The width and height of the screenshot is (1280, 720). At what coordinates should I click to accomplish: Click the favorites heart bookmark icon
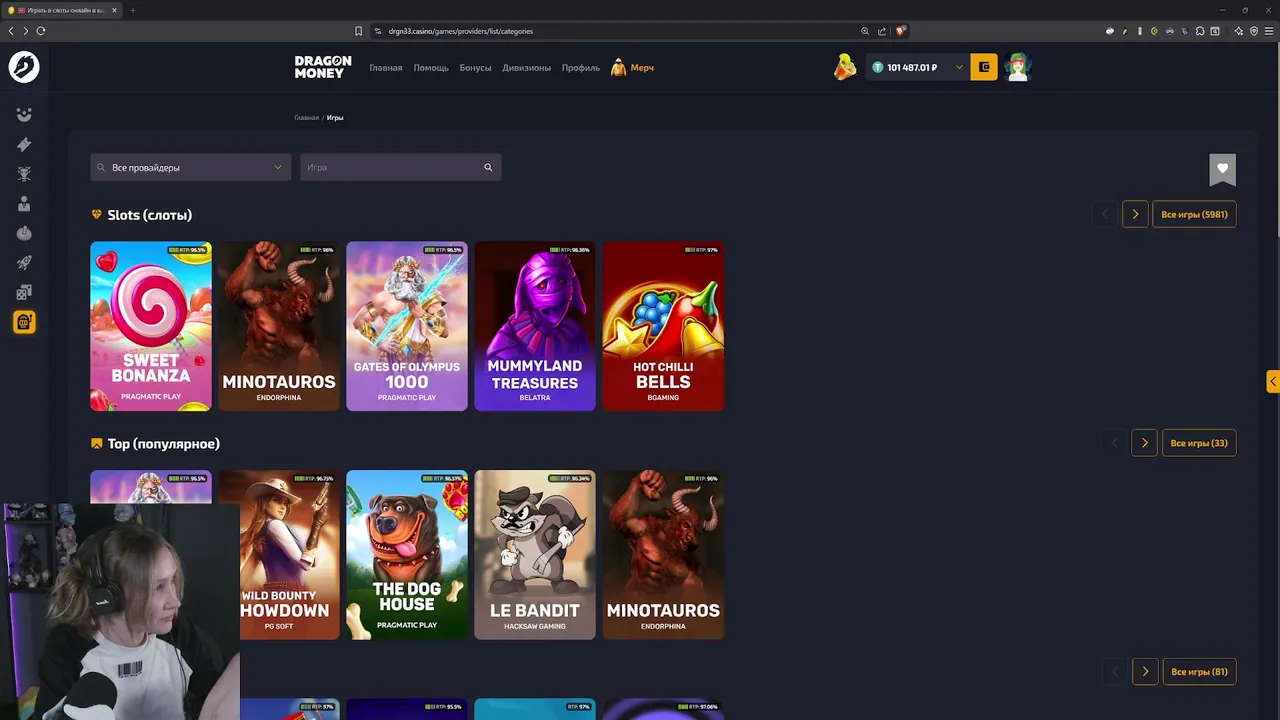point(1222,169)
